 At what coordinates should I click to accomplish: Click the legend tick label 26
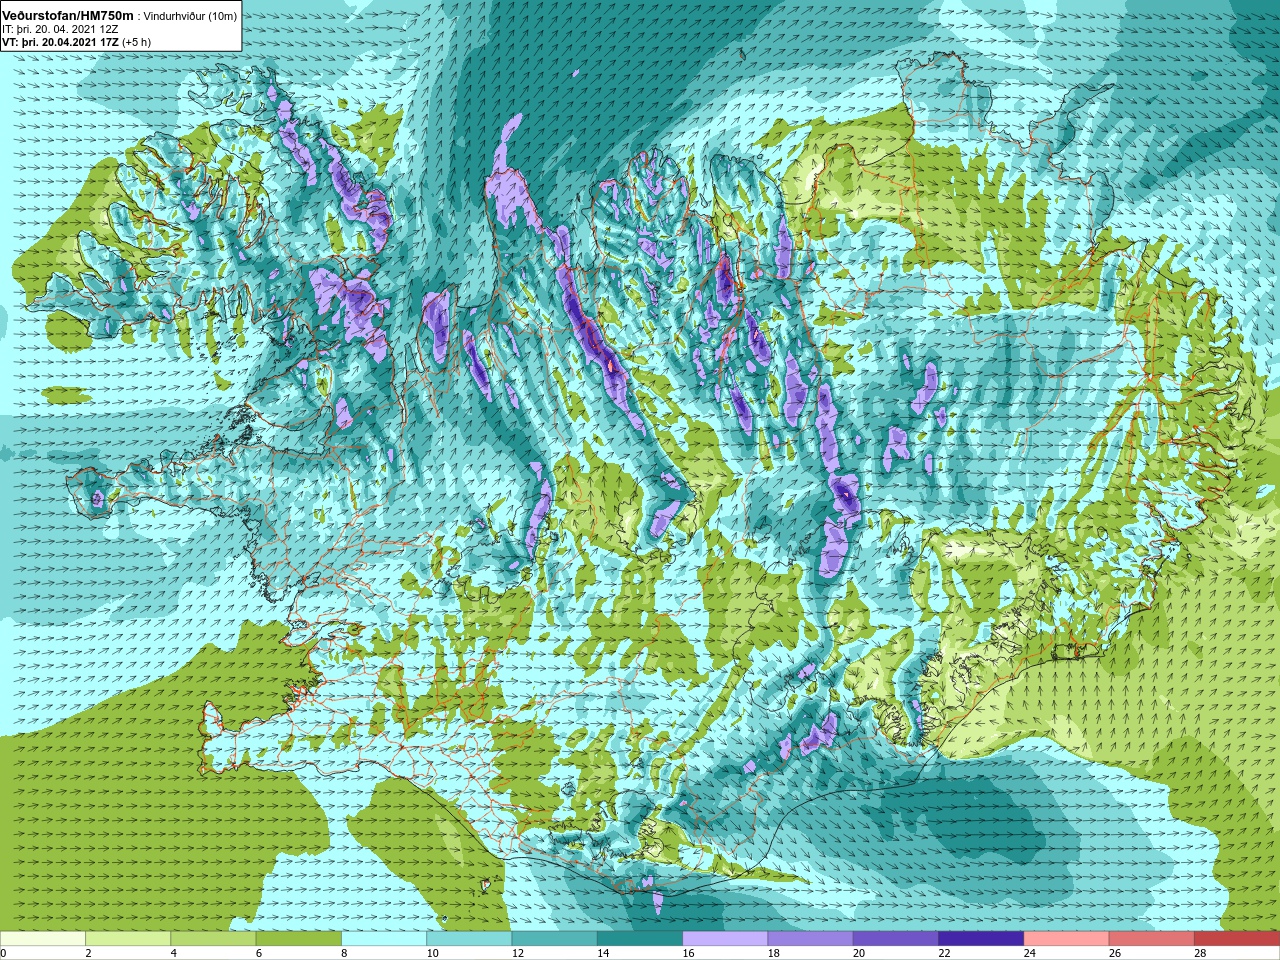[1115, 953]
